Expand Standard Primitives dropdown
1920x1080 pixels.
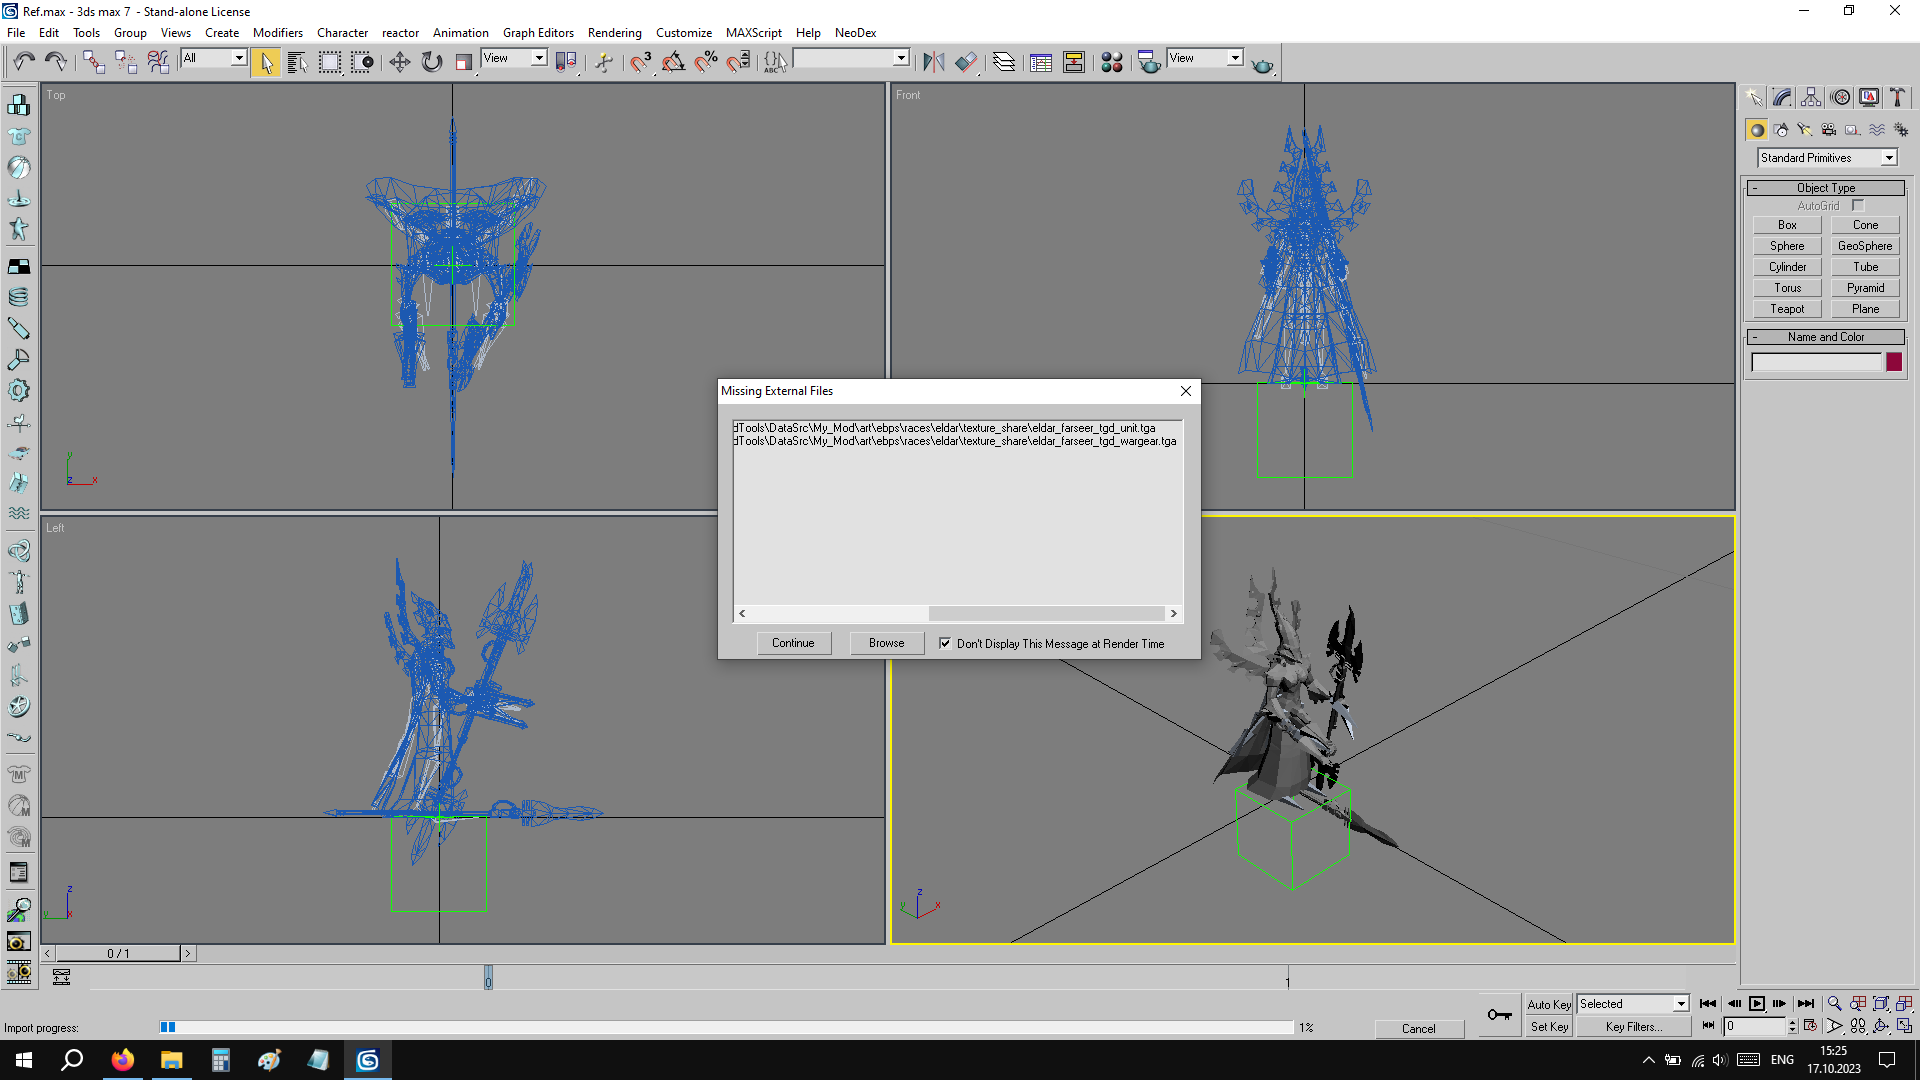[x=1889, y=158]
